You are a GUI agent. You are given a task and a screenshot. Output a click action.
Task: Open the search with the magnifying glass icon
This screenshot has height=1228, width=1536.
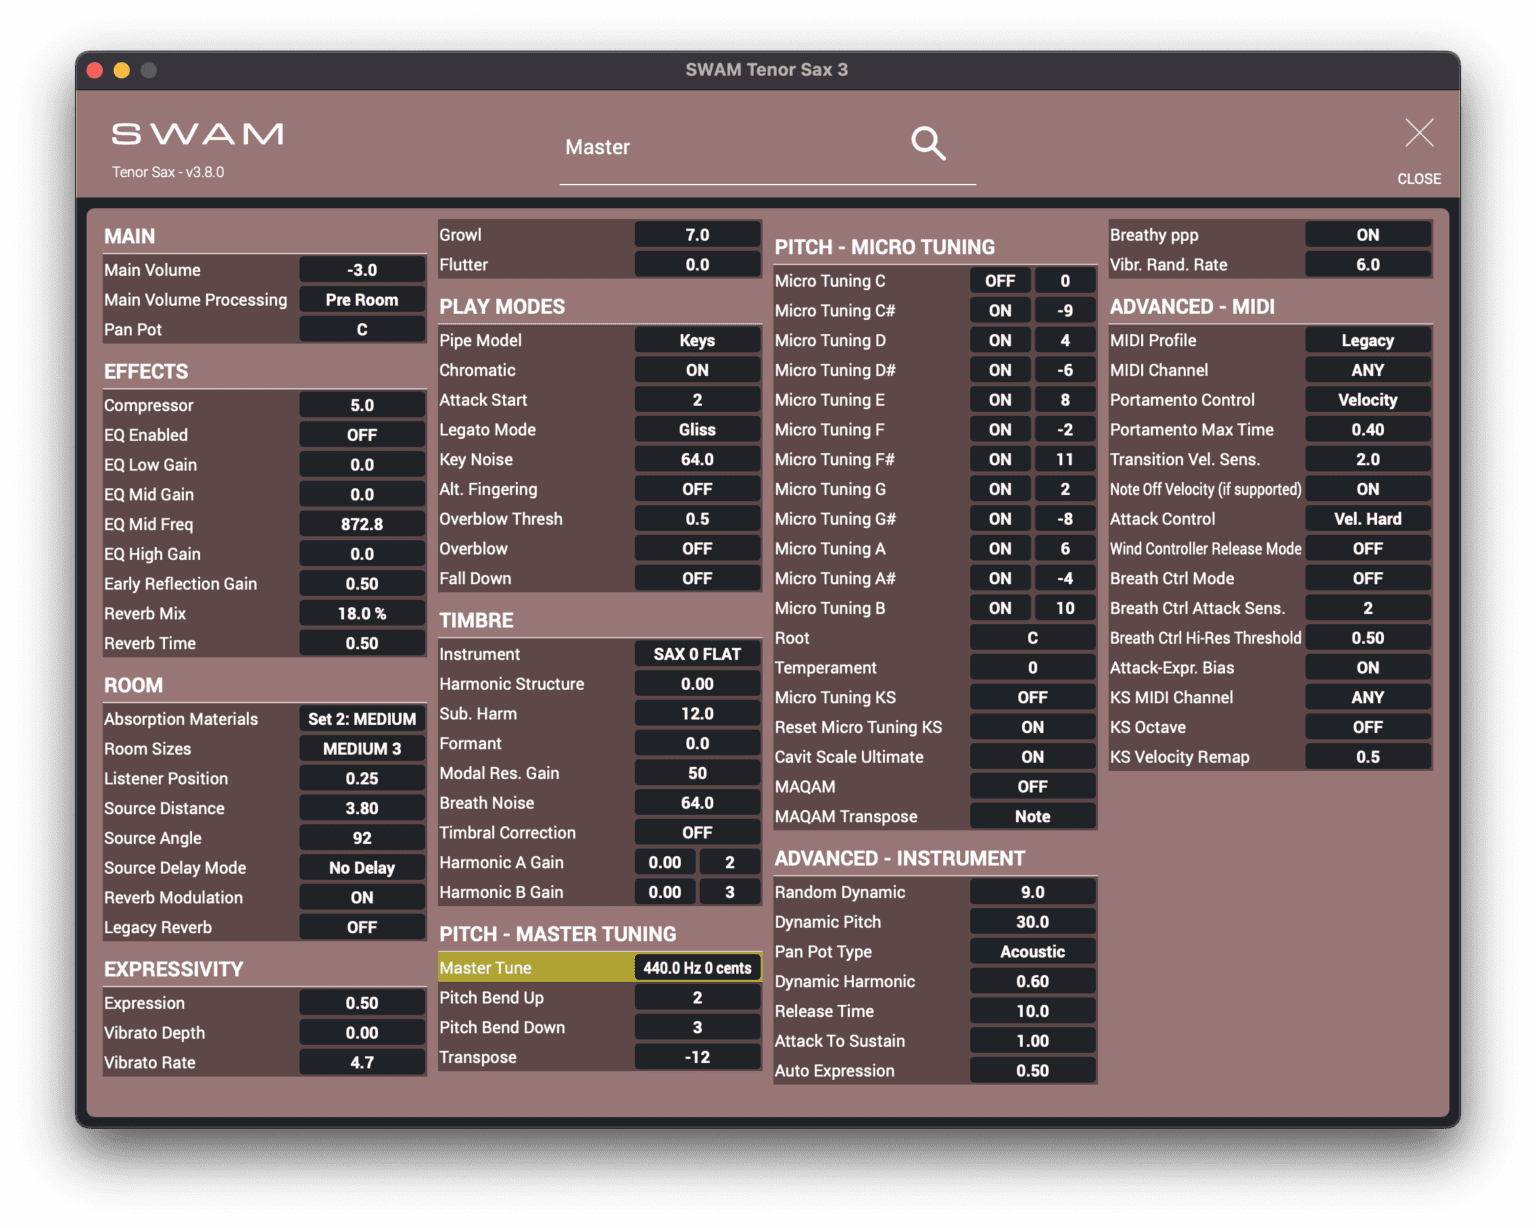[927, 143]
